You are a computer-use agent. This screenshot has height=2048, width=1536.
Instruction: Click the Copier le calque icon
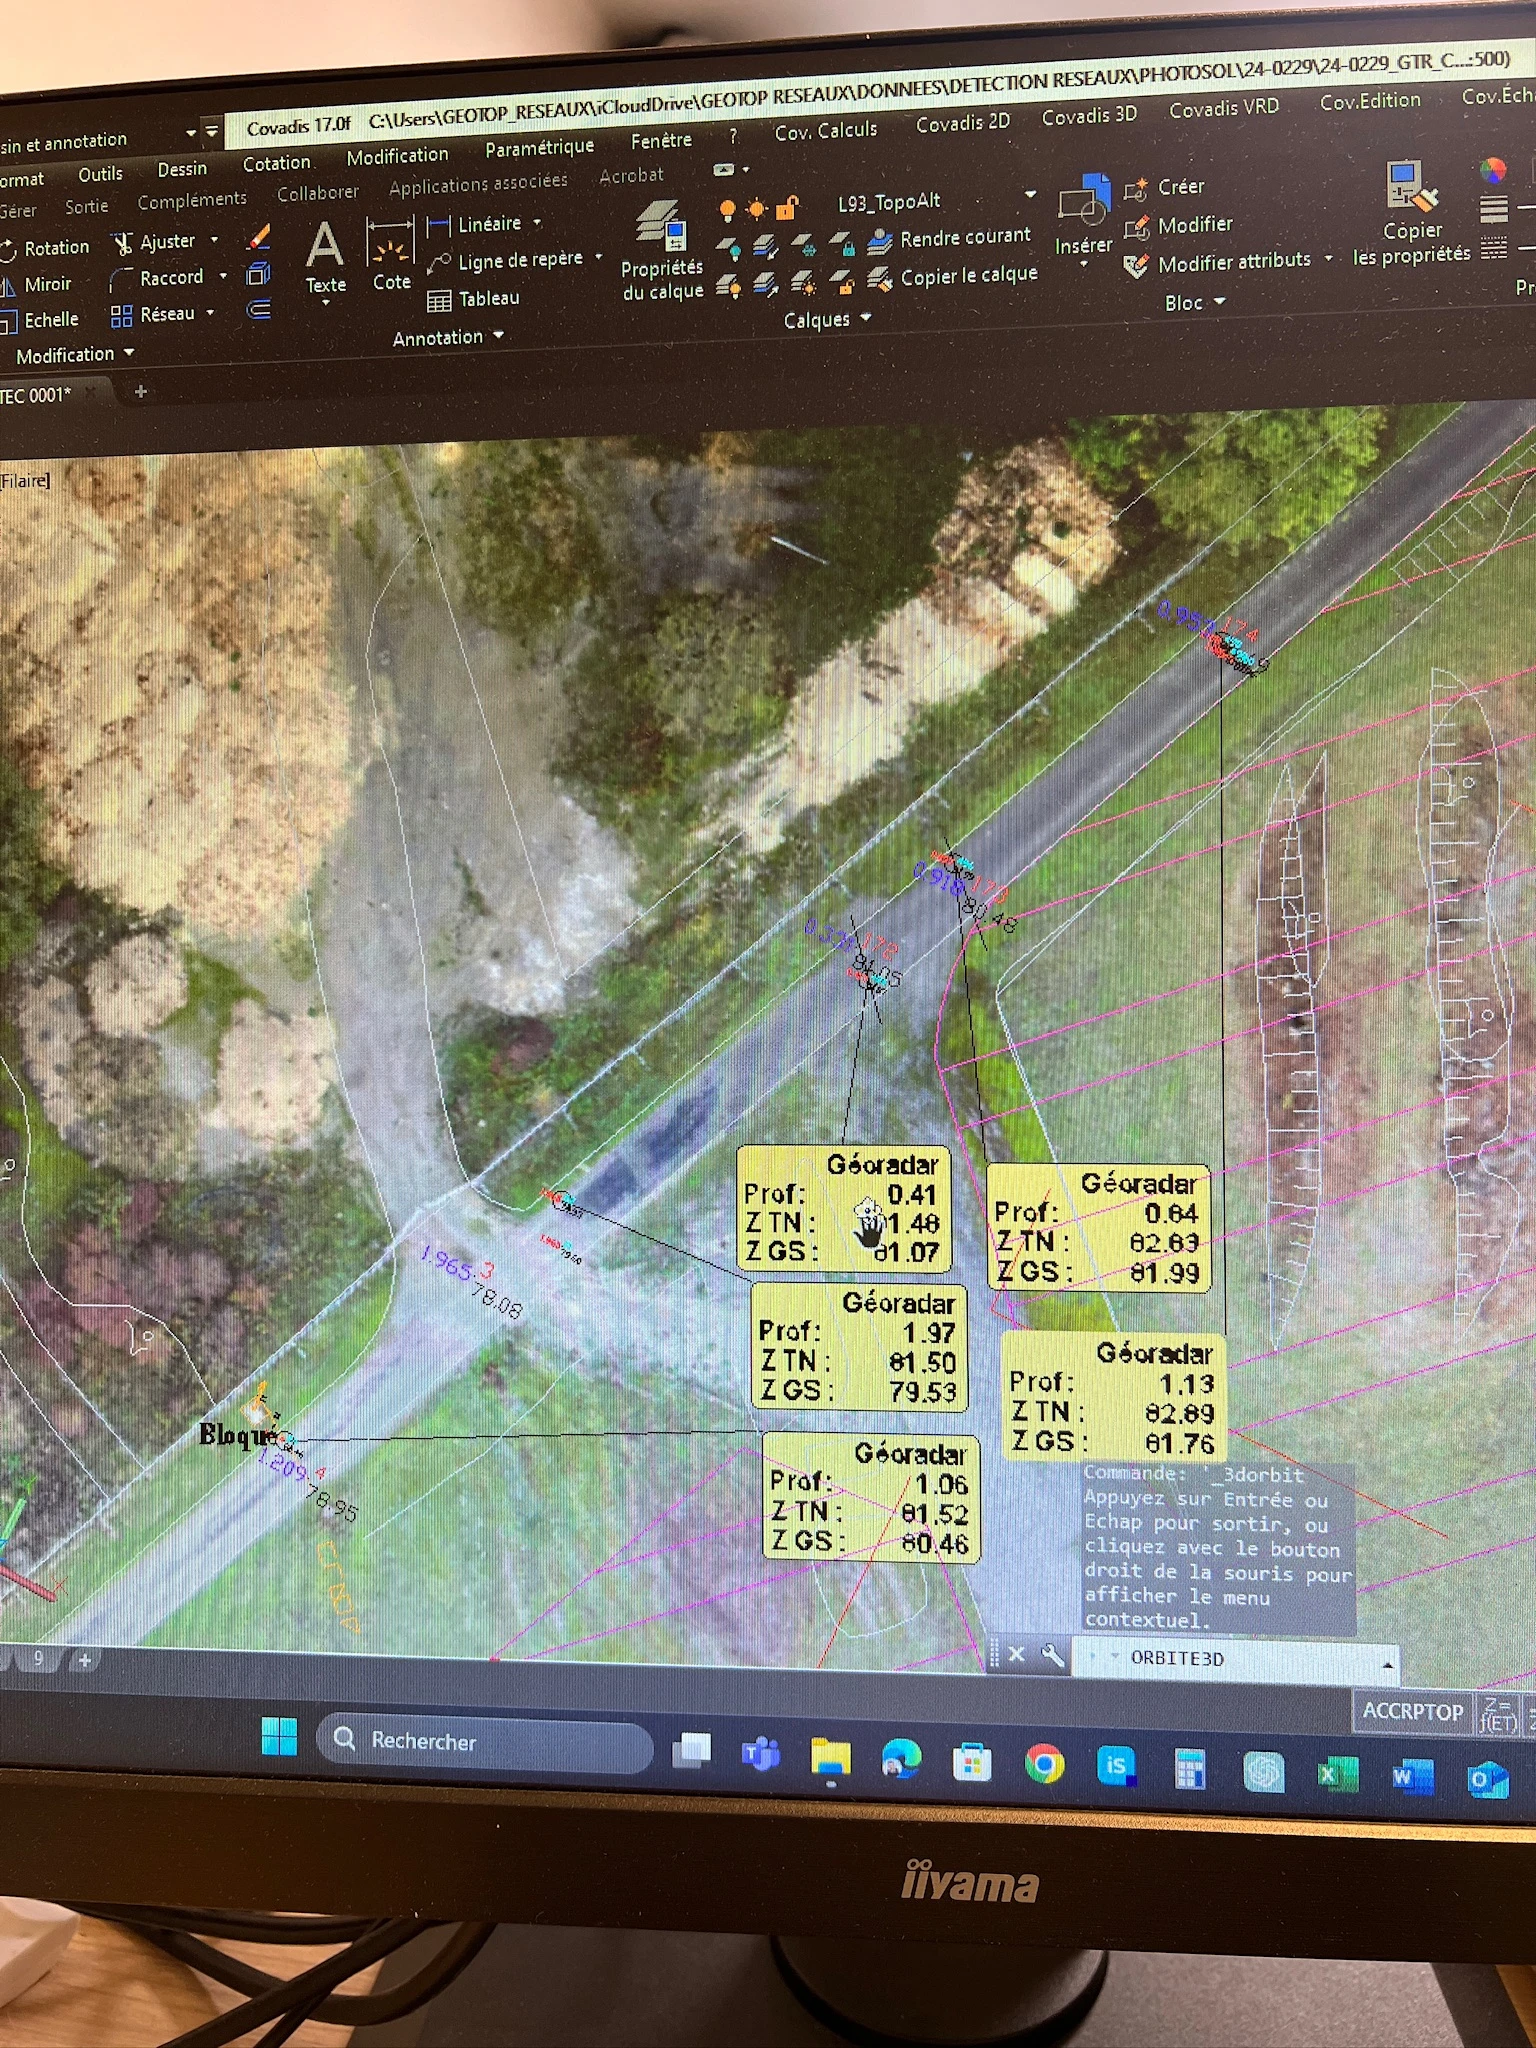click(880, 279)
